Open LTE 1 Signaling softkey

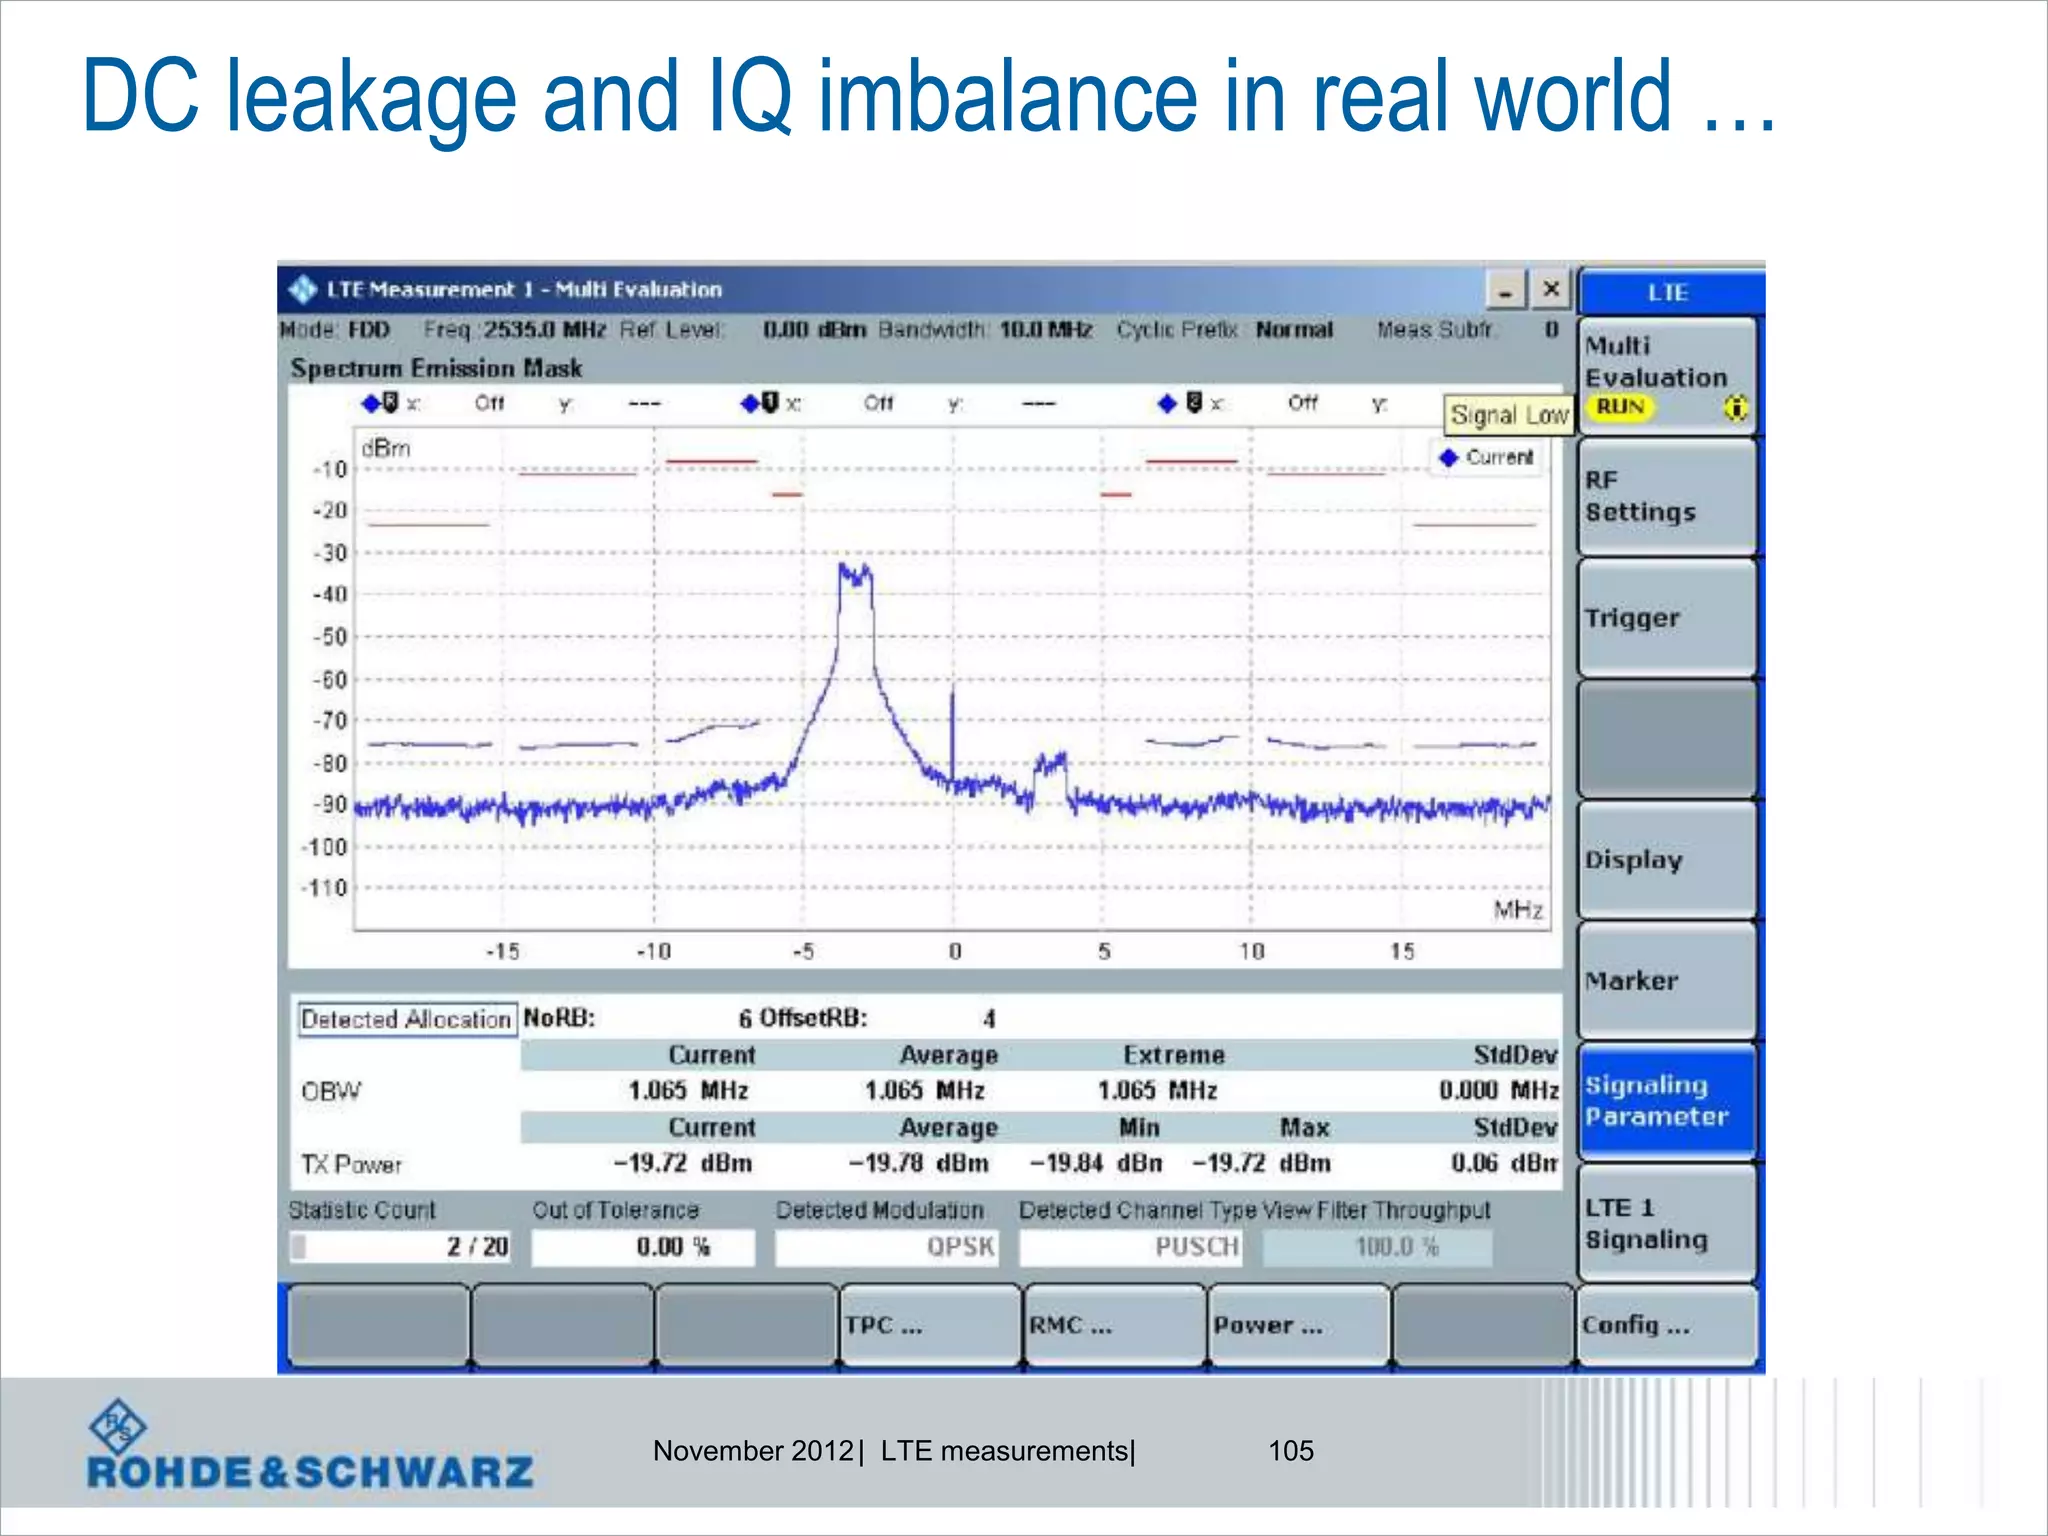pos(1667,1223)
